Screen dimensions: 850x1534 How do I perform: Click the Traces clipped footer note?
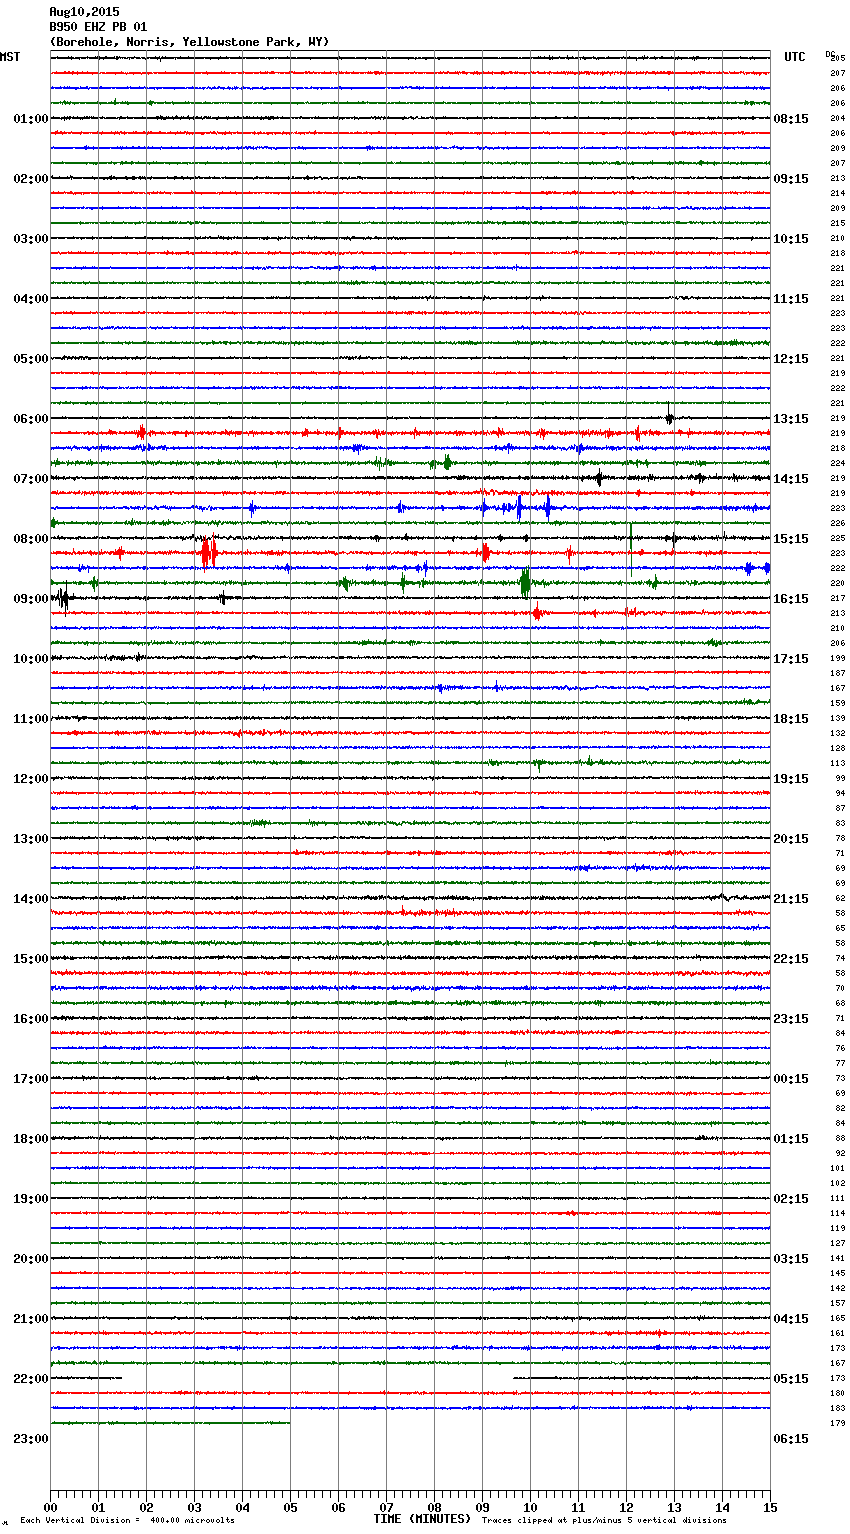[x=604, y=1521]
